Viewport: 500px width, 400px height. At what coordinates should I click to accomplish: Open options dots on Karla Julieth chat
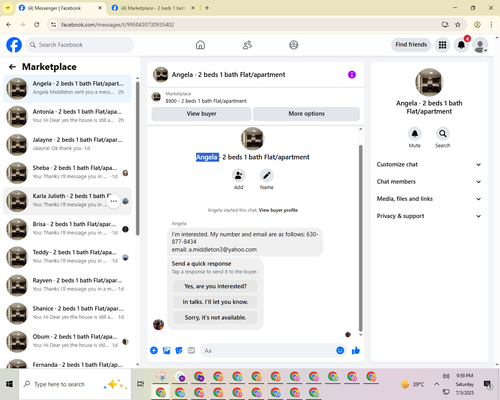[x=114, y=201]
